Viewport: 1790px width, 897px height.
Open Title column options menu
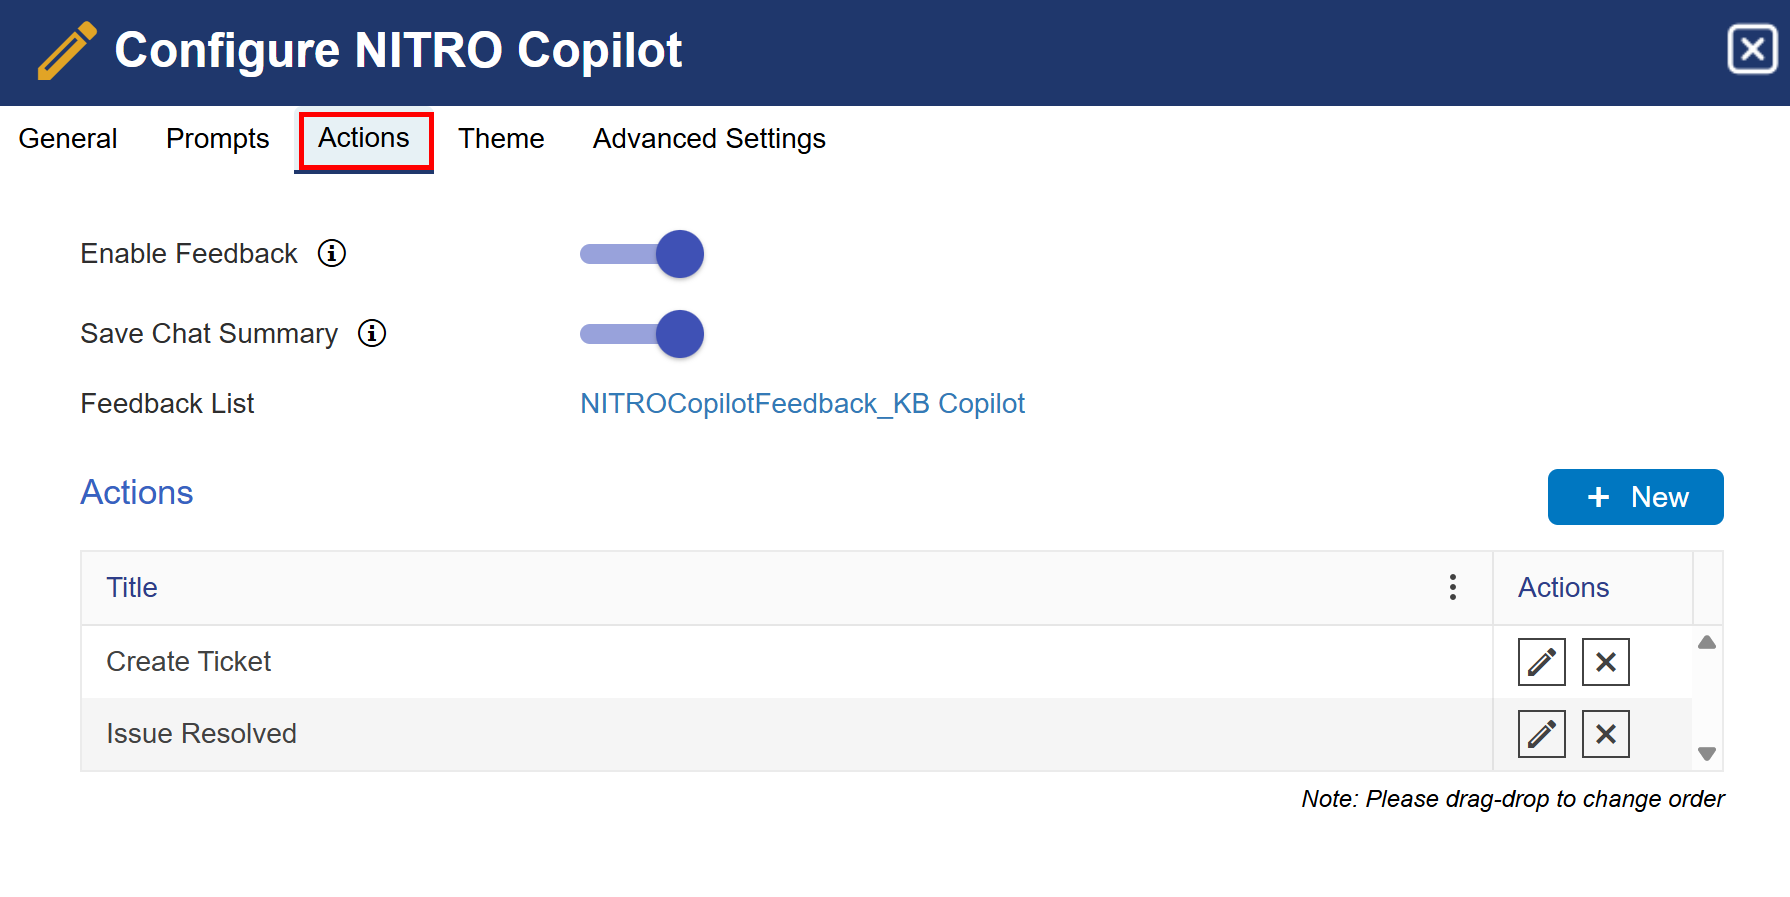pyautogui.click(x=1452, y=587)
